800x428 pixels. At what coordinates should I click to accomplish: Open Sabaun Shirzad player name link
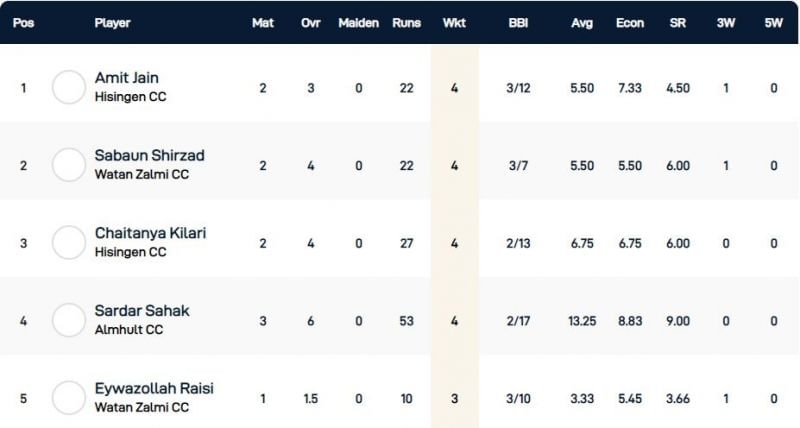[x=149, y=155]
